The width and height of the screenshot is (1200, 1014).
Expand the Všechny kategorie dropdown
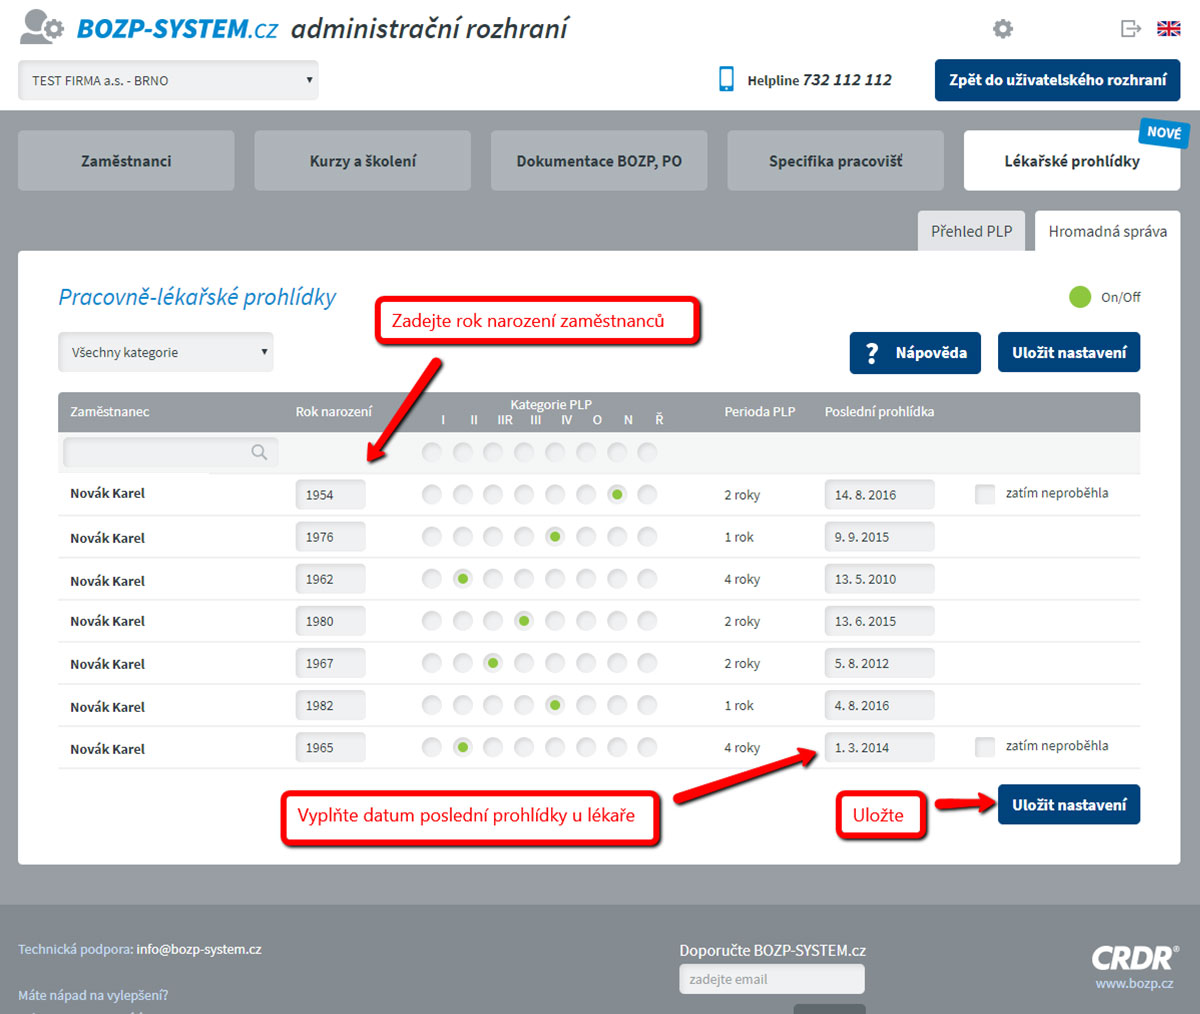[x=165, y=352]
